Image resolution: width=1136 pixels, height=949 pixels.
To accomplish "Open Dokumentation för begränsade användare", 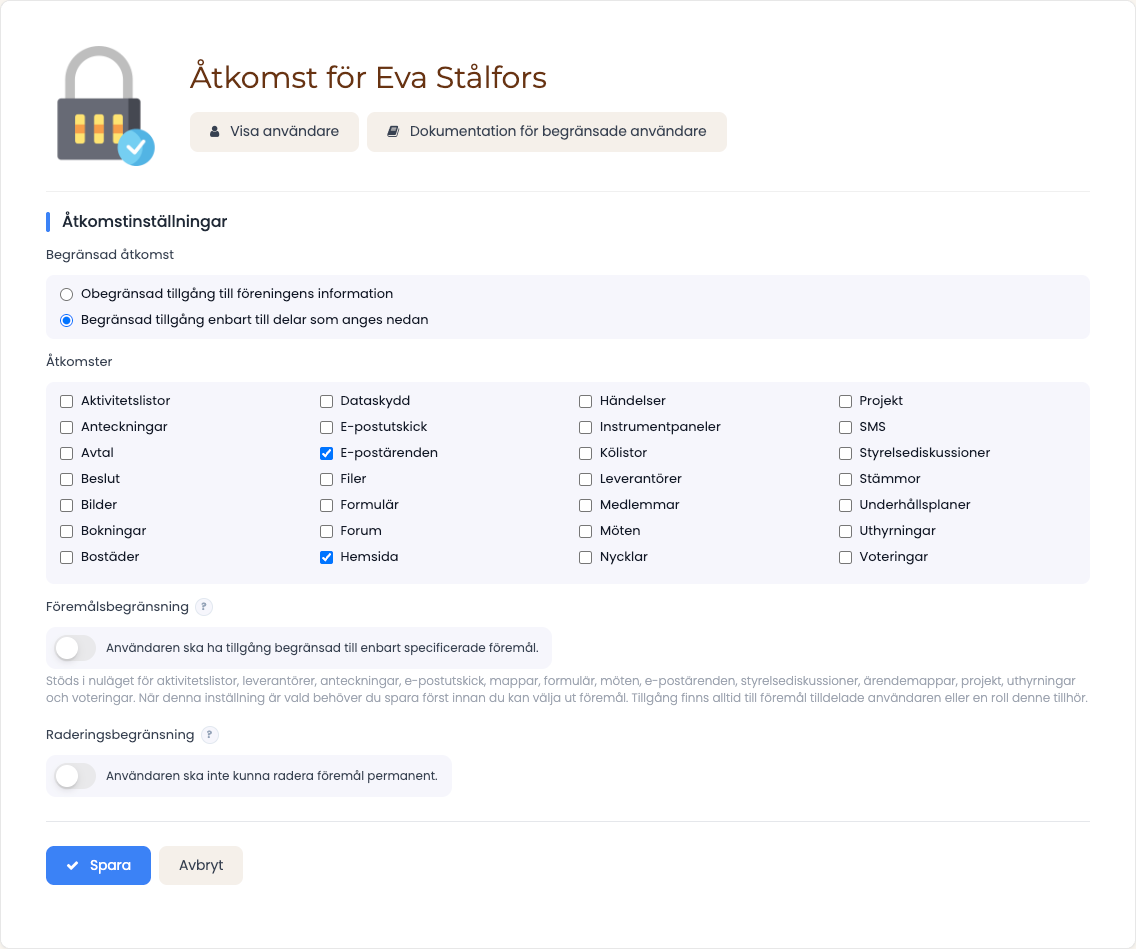I will pyautogui.click(x=547, y=132).
